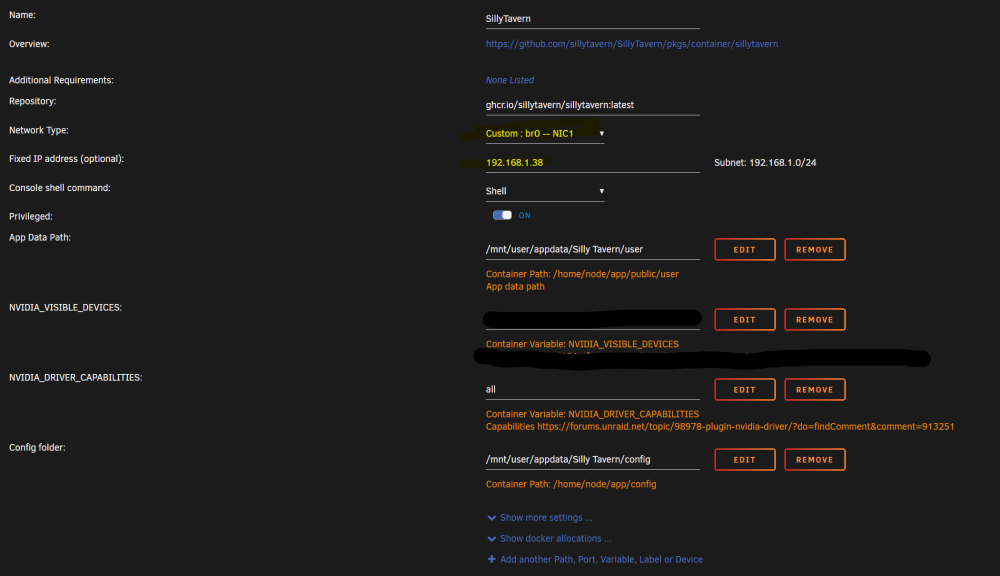Remove the NVIDIA_VISIBLE_DEVICES variable

pyautogui.click(x=814, y=320)
